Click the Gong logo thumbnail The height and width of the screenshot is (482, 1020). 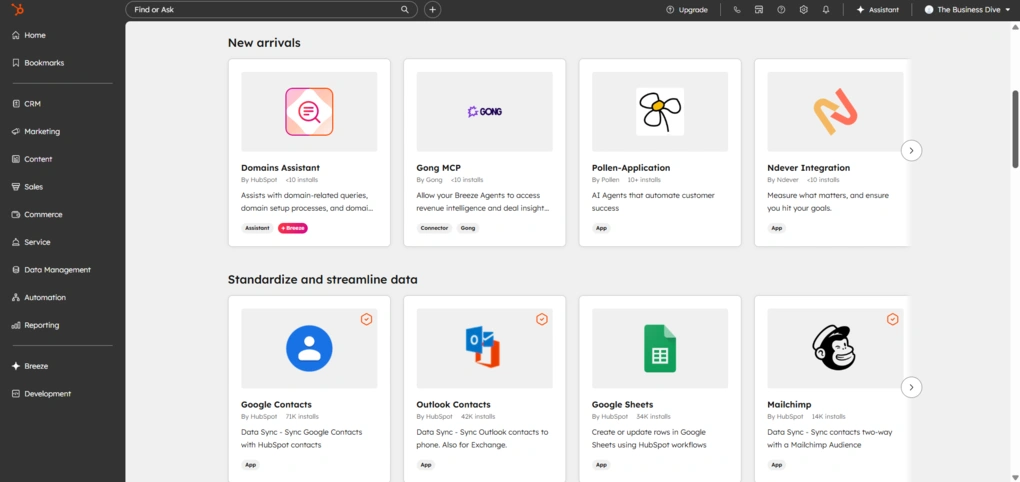click(485, 112)
